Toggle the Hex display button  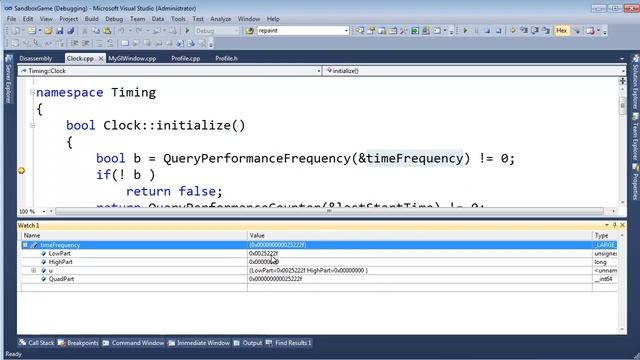tap(562, 31)
